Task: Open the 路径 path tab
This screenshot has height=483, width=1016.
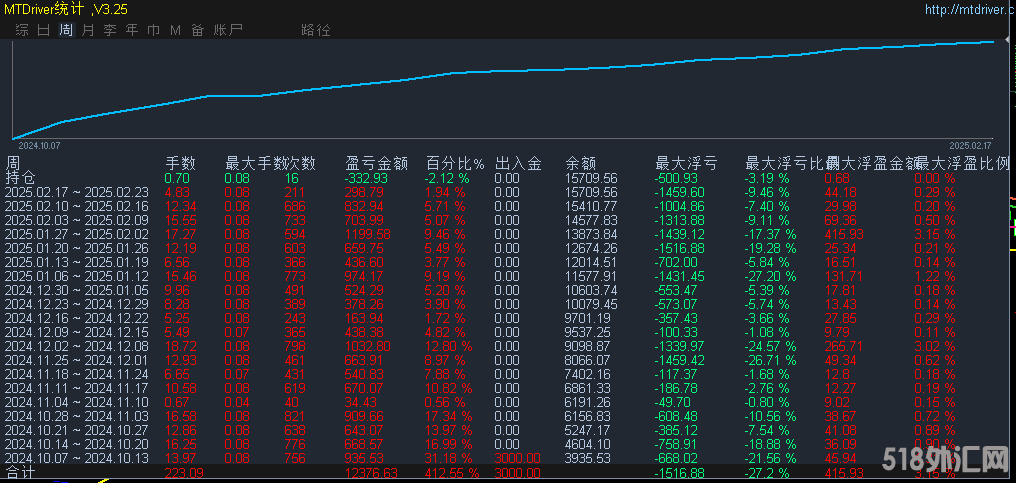Action: (316, 30)
